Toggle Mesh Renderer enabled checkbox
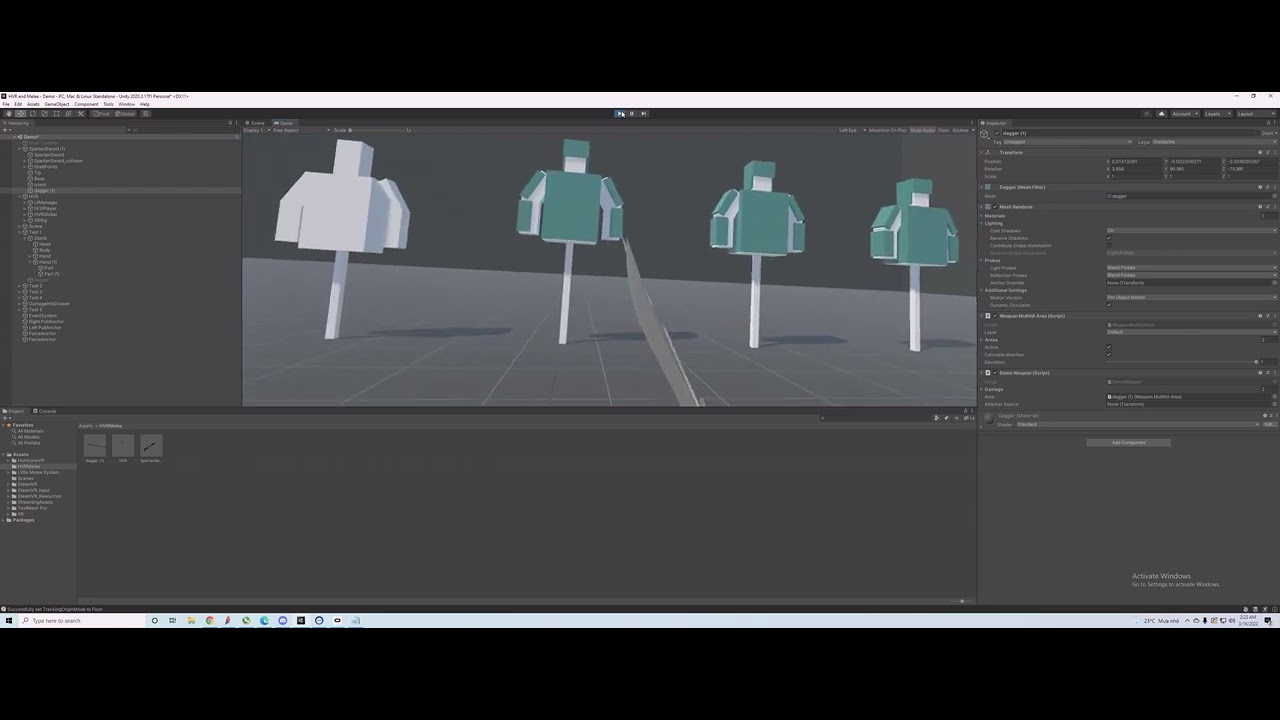 (x=995, y=206)
